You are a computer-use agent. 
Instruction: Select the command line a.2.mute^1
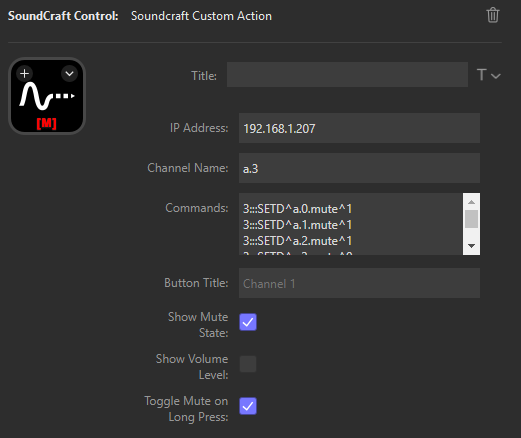(x=297, y=241)
